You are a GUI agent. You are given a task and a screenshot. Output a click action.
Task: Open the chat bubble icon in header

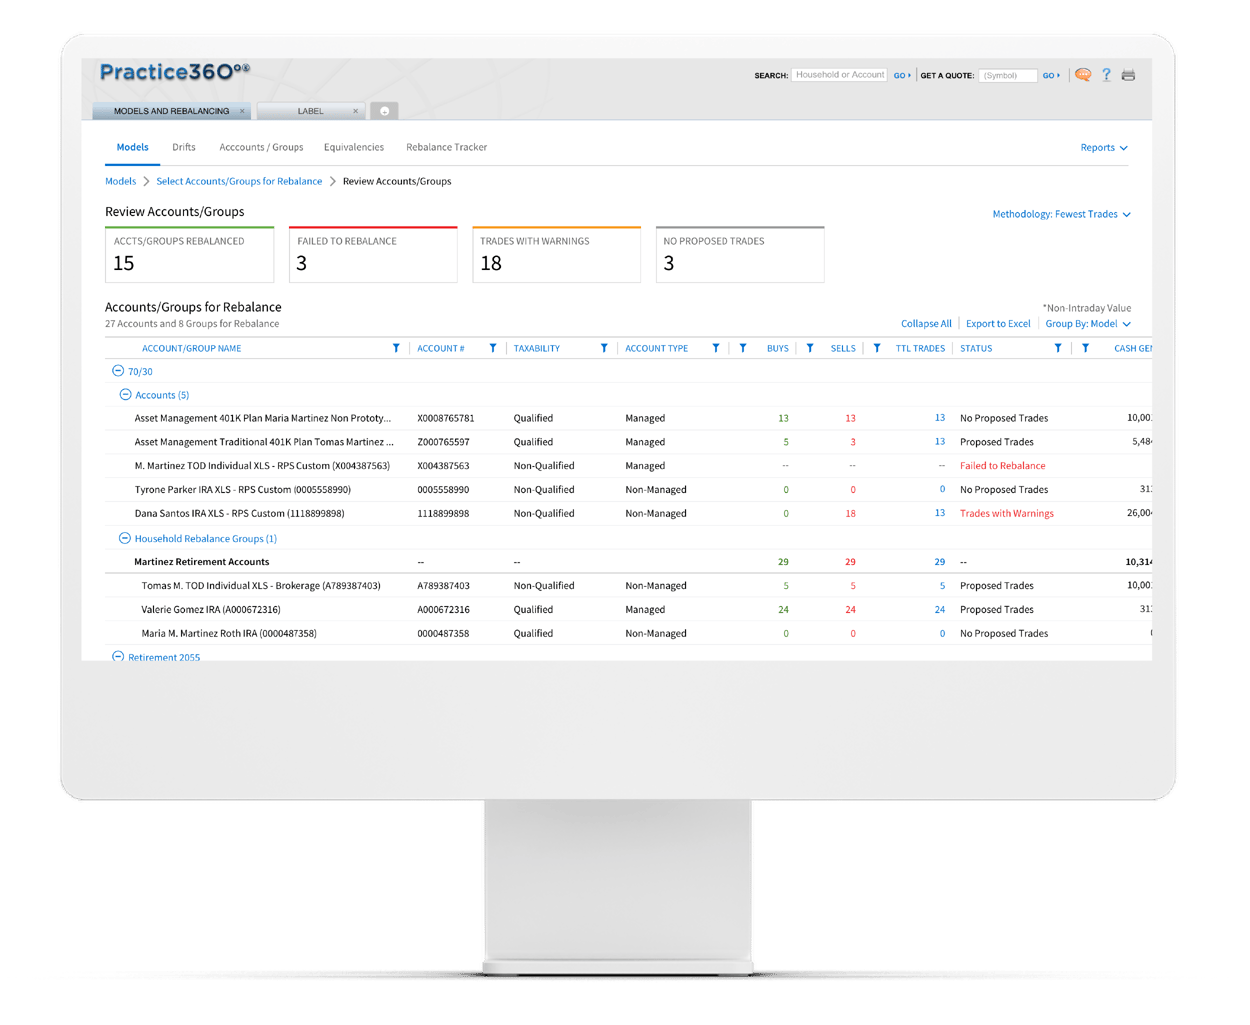1083,75
